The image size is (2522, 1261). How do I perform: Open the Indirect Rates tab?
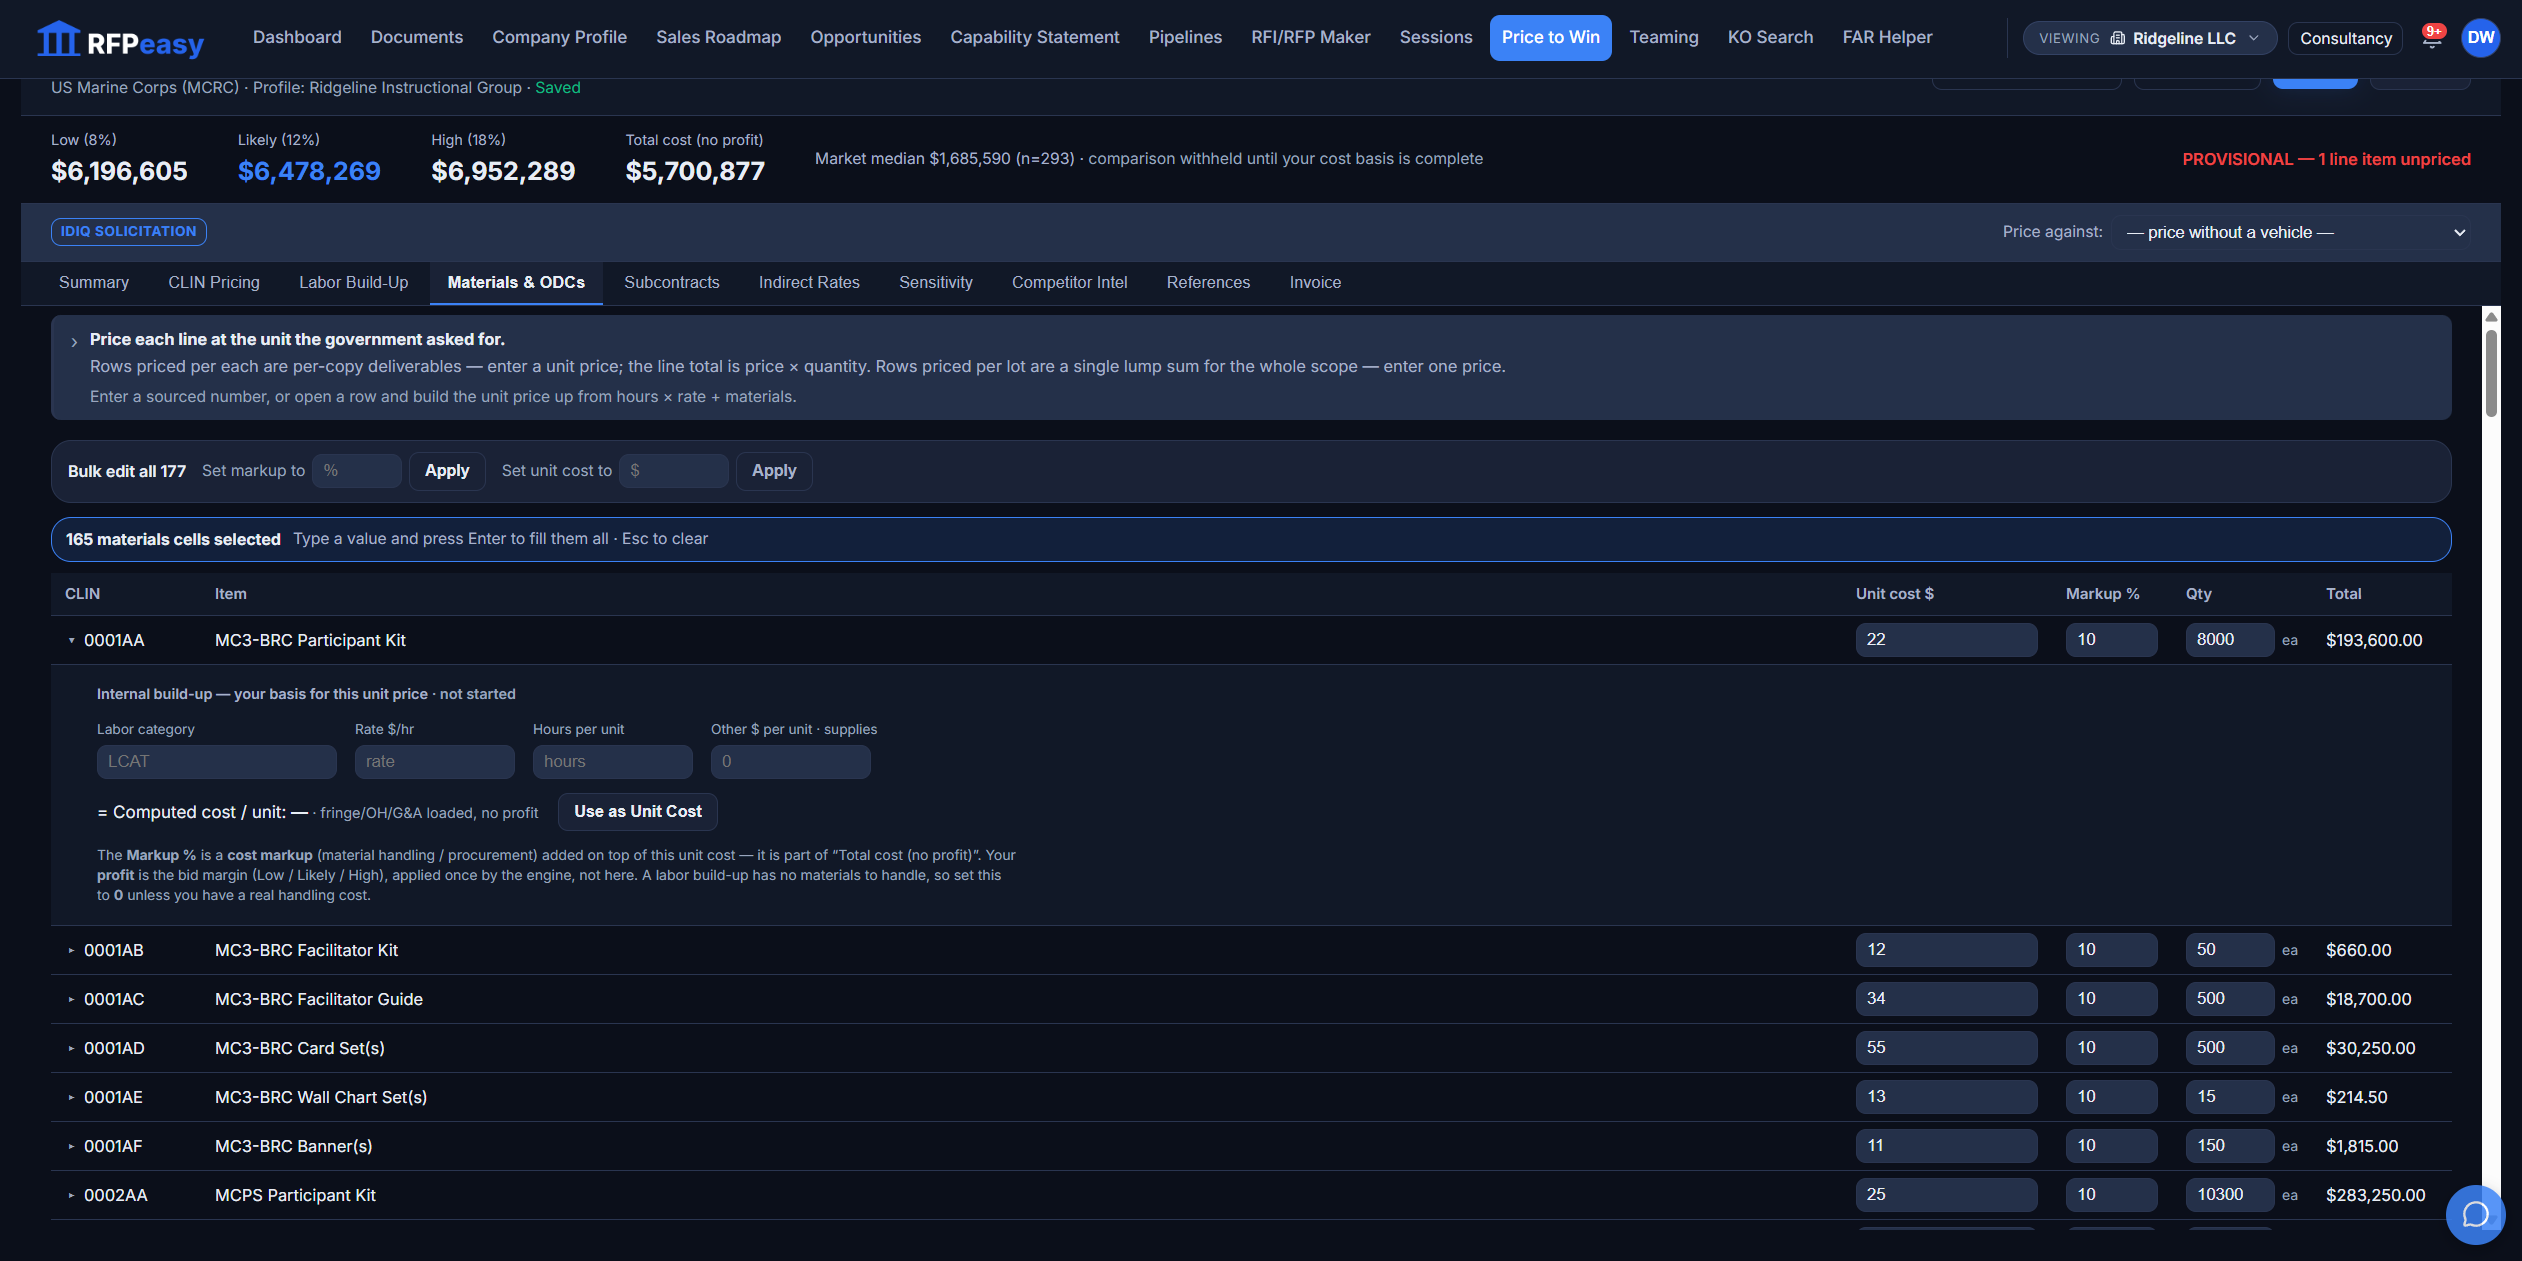pyautogui.click(x=809, y=283)
